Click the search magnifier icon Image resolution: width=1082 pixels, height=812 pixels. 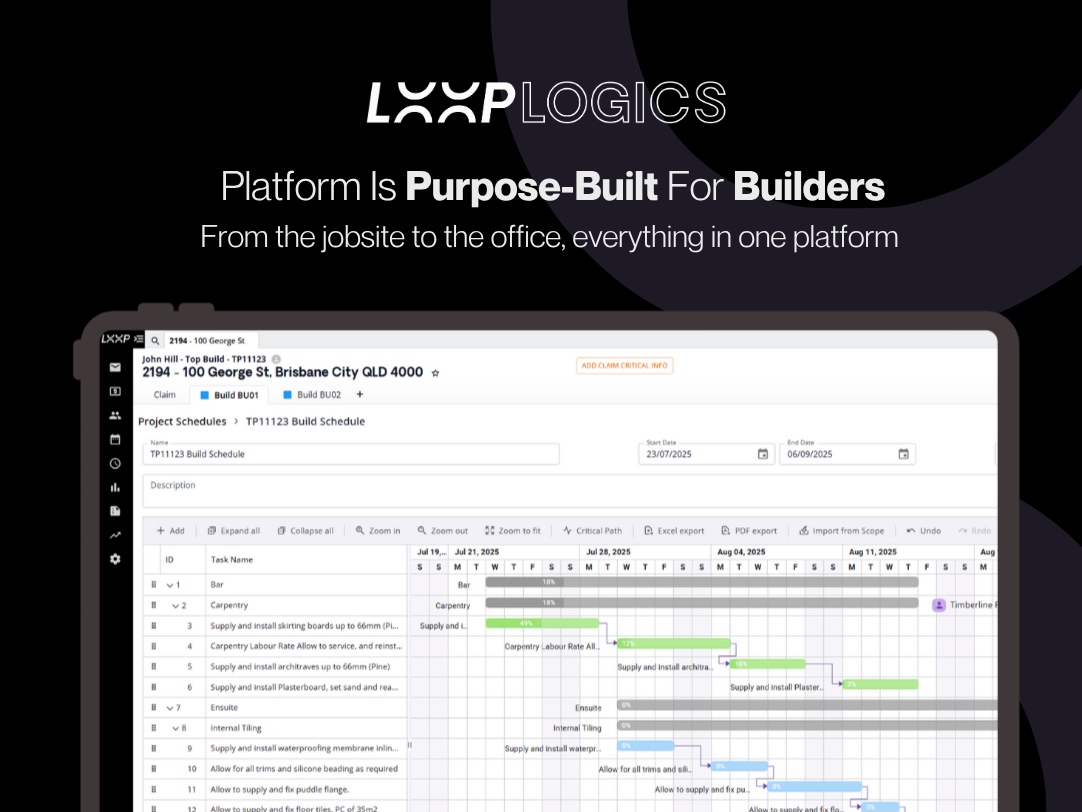point(155,341)
